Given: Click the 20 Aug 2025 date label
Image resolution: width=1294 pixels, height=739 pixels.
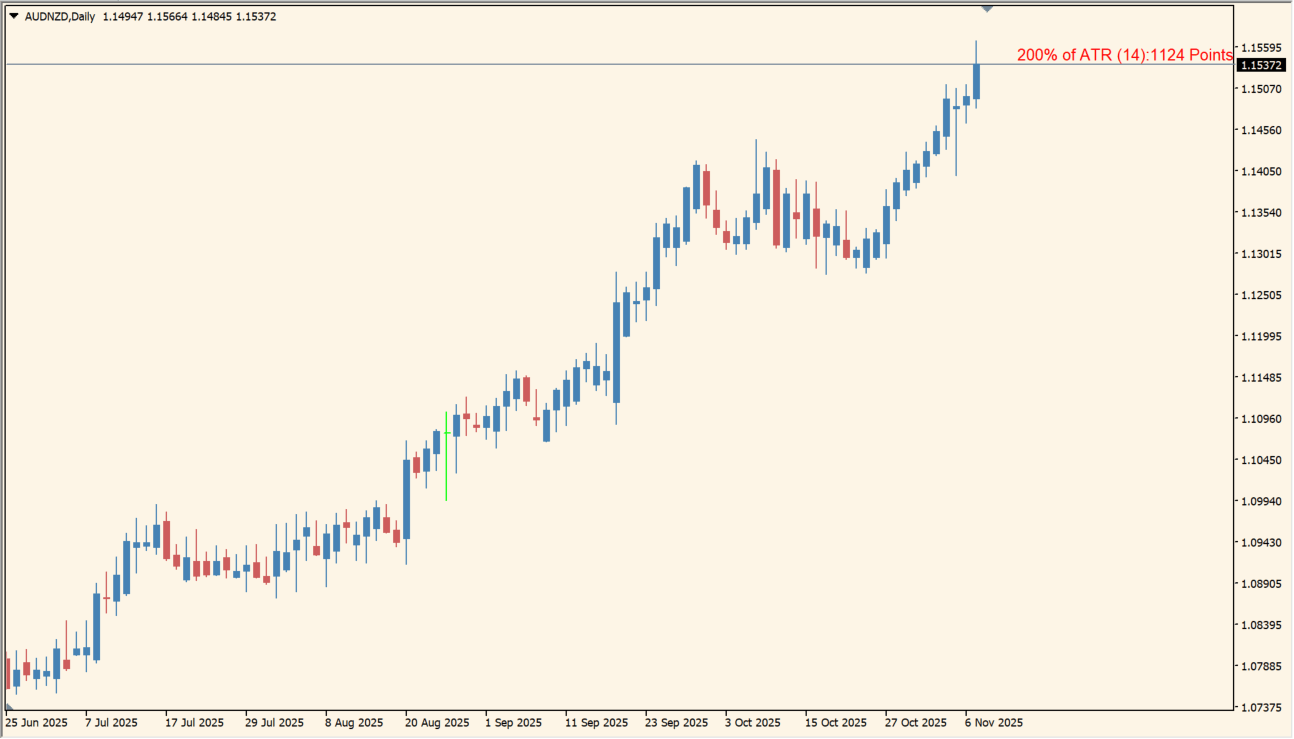Looking at the screenshot, I should [437, 722].
